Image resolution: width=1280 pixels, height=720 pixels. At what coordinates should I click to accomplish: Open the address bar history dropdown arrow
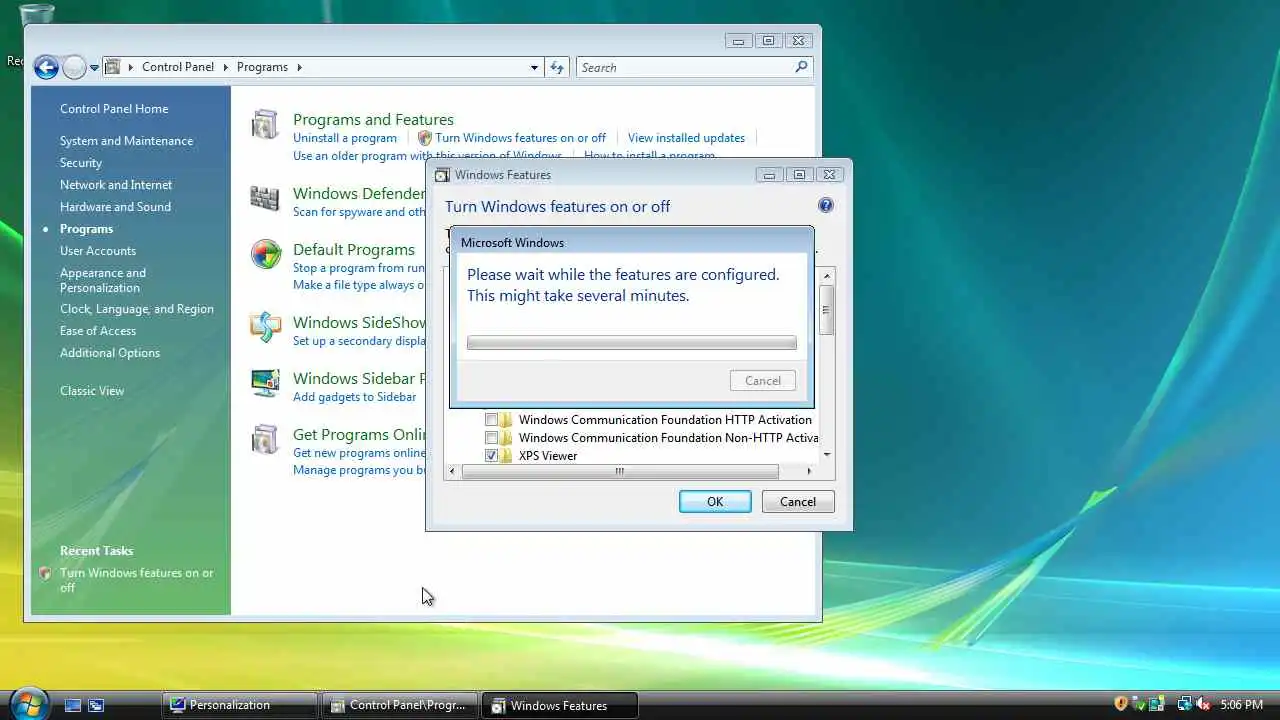534,67
